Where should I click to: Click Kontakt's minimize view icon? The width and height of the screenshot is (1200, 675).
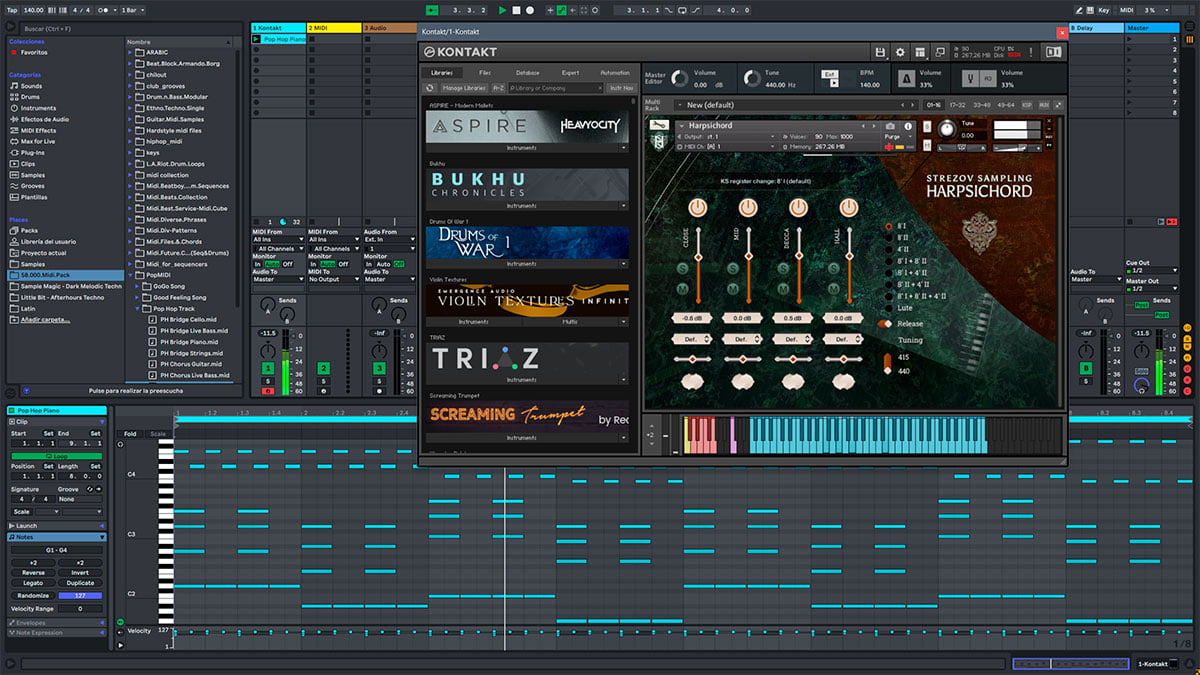[x=940, y=52]
